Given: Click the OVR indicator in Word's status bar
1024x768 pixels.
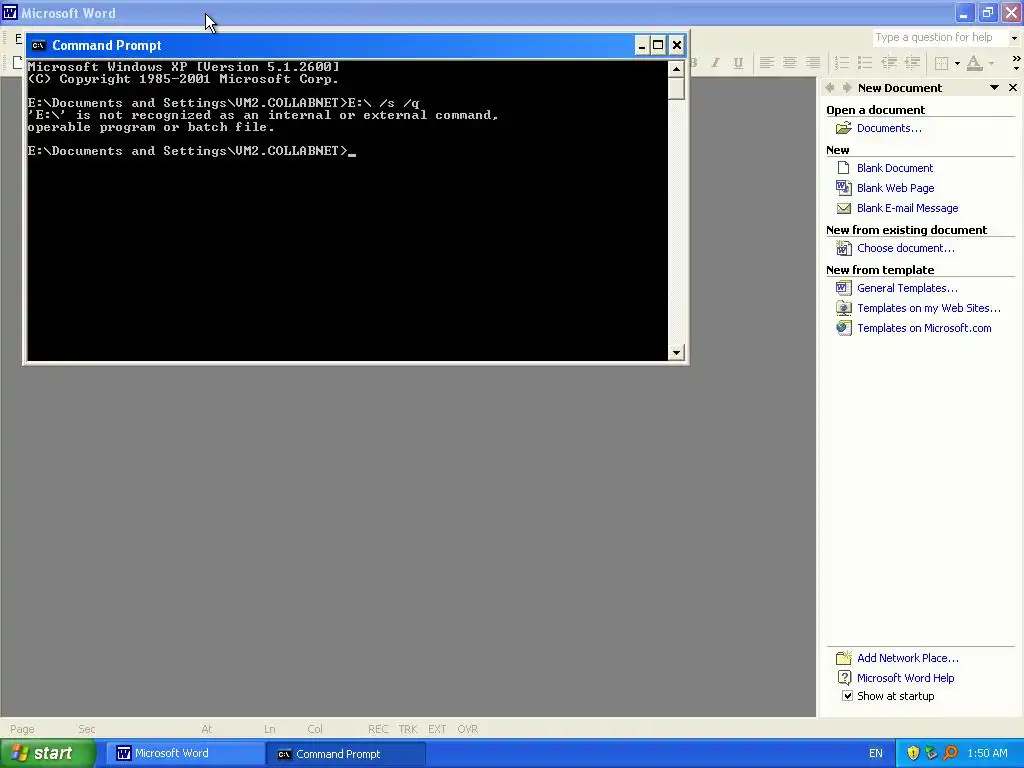Looking at the screenshot, I should point(468,729).
